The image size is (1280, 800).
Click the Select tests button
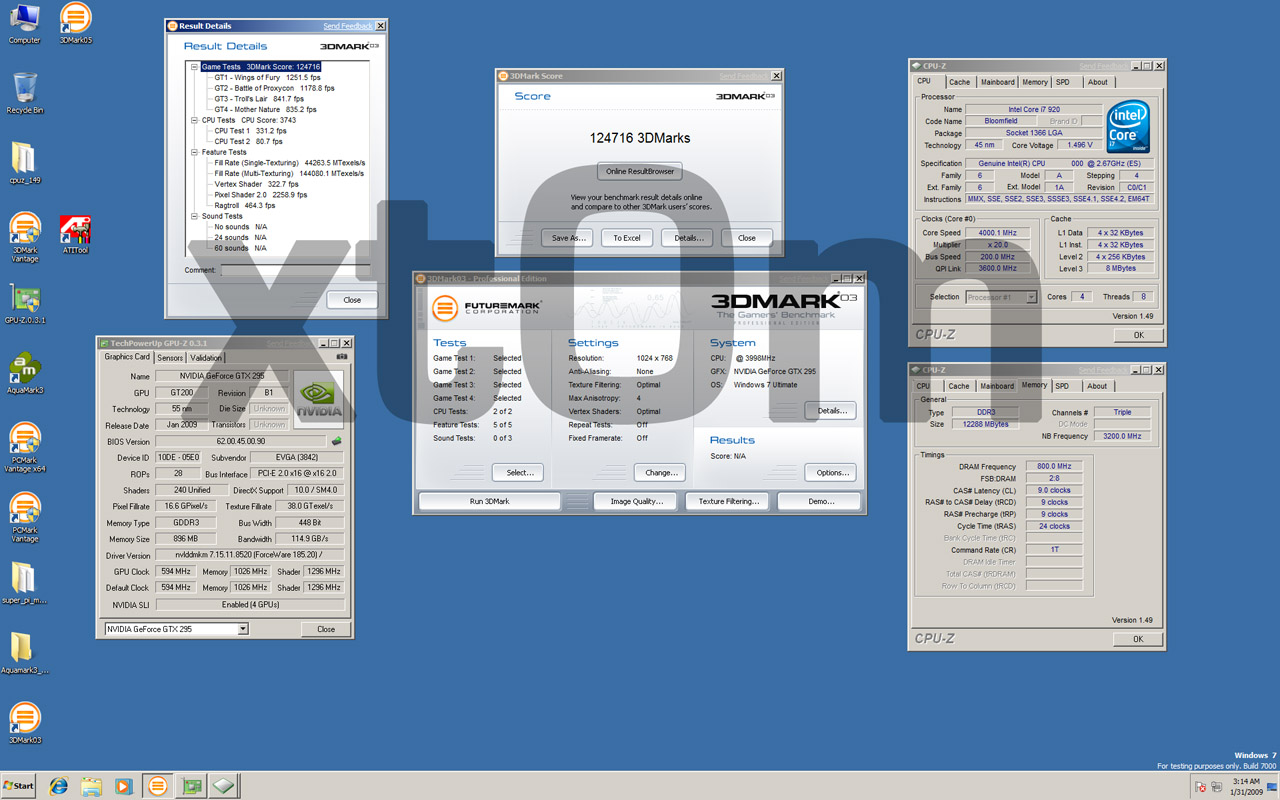tap(519, 472)
